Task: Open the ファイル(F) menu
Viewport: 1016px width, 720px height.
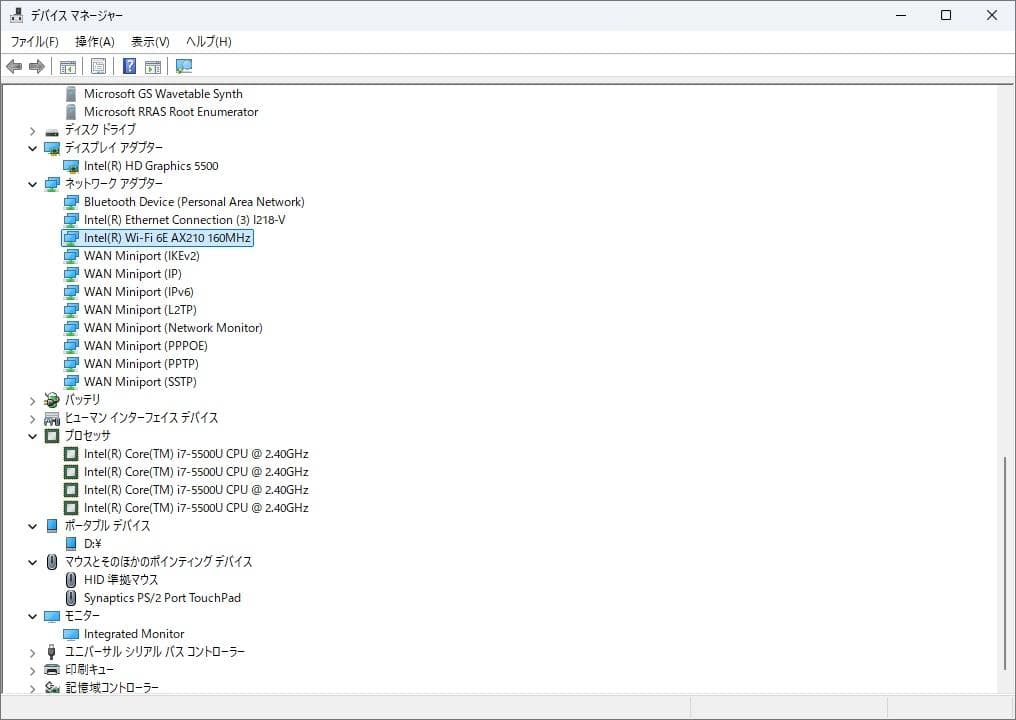Action: click(x=34, y=41)
